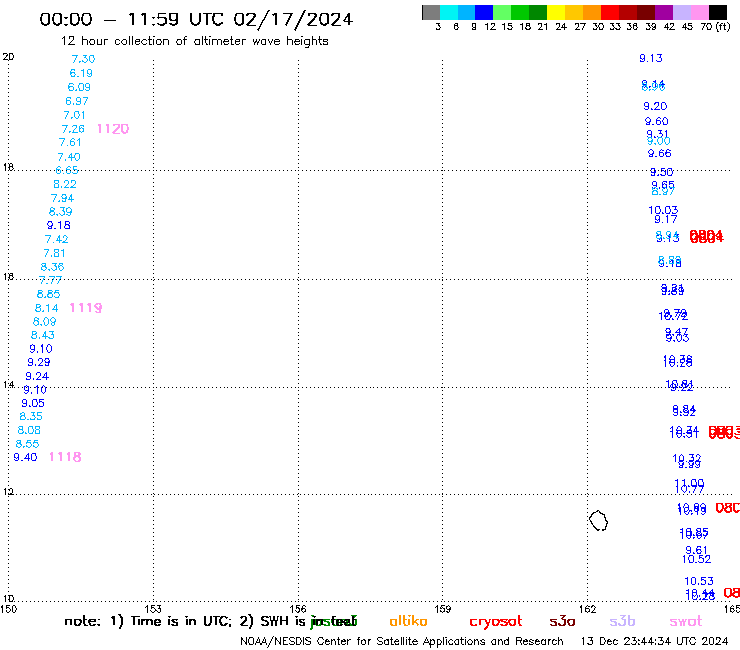Click the pink '1118' time marker
This screenshot has height=650, width=740.
[x=65, y=457]
